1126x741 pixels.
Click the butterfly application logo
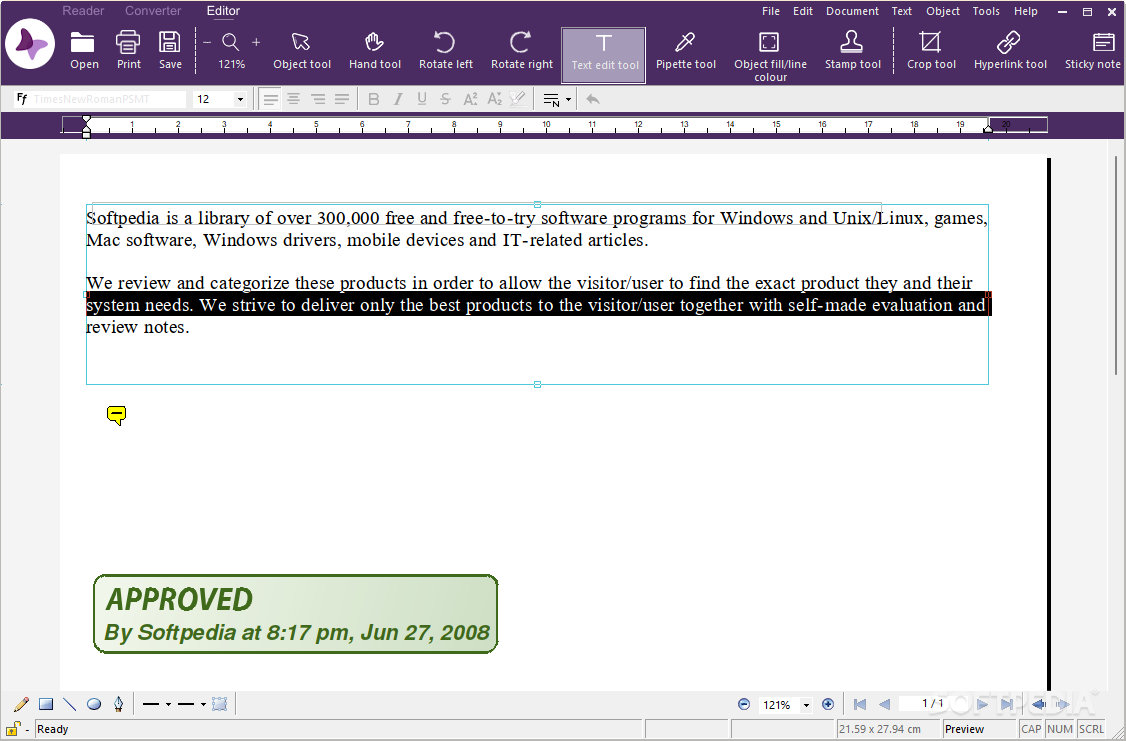[x=30, y=44]
